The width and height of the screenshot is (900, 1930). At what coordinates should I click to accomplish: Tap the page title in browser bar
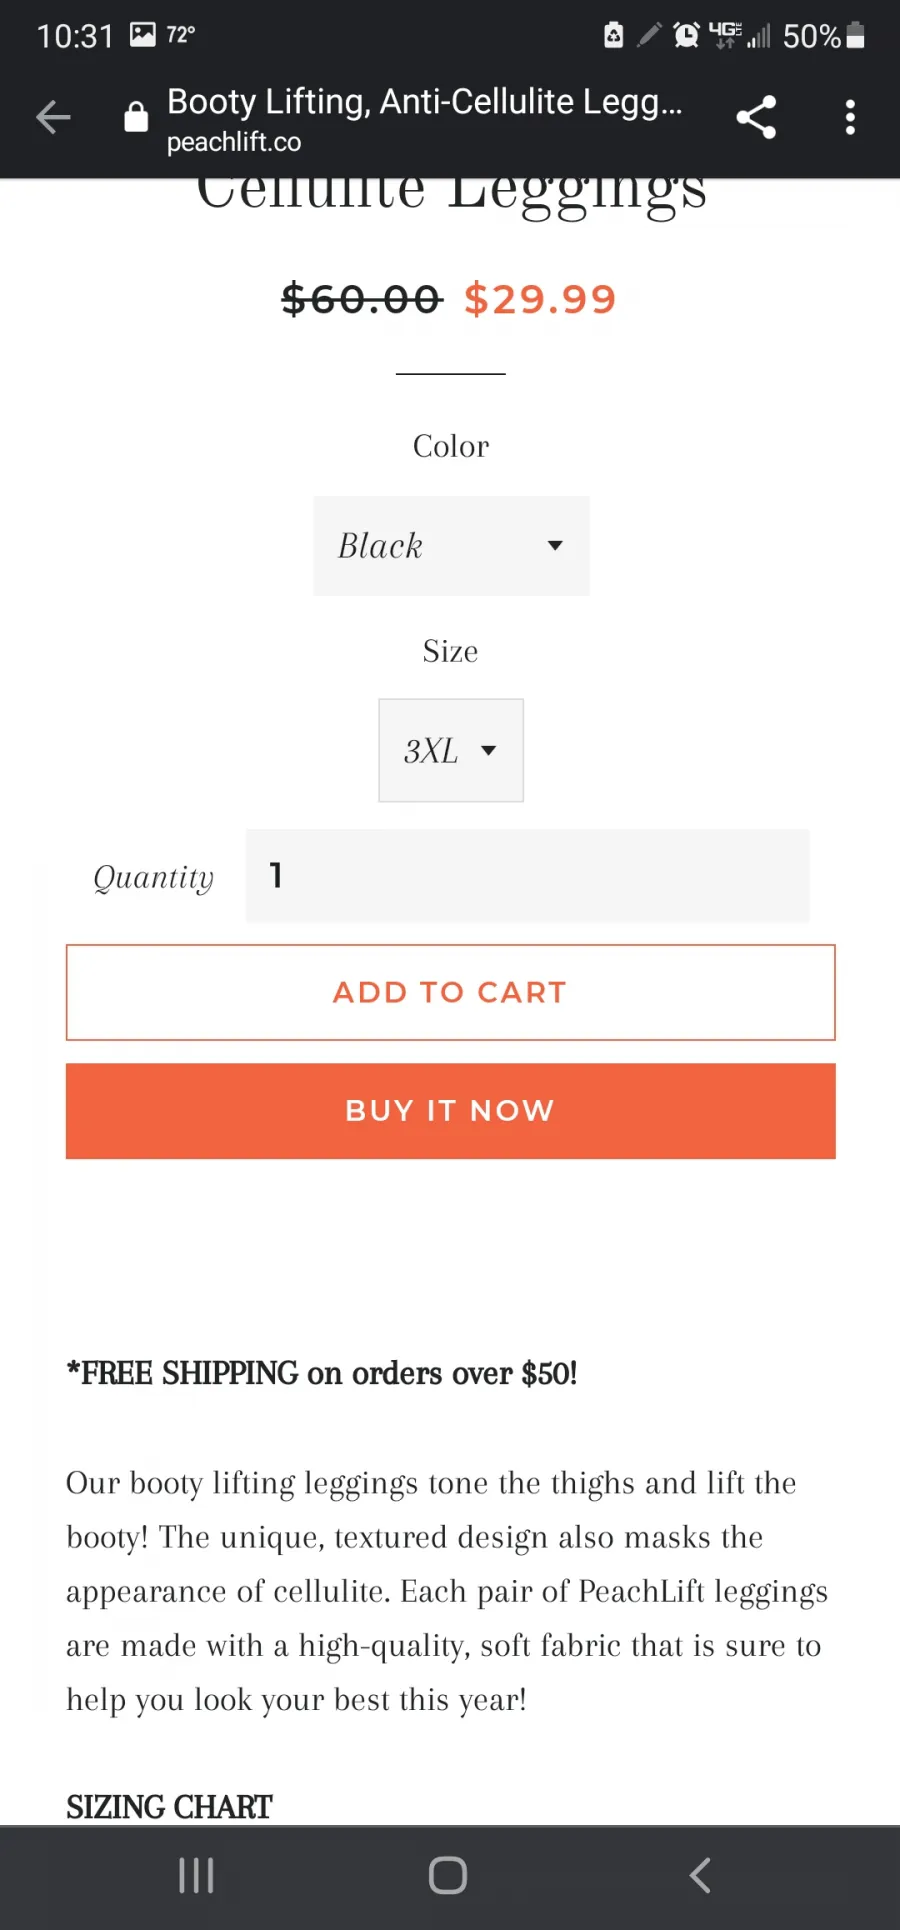[424, 102]
